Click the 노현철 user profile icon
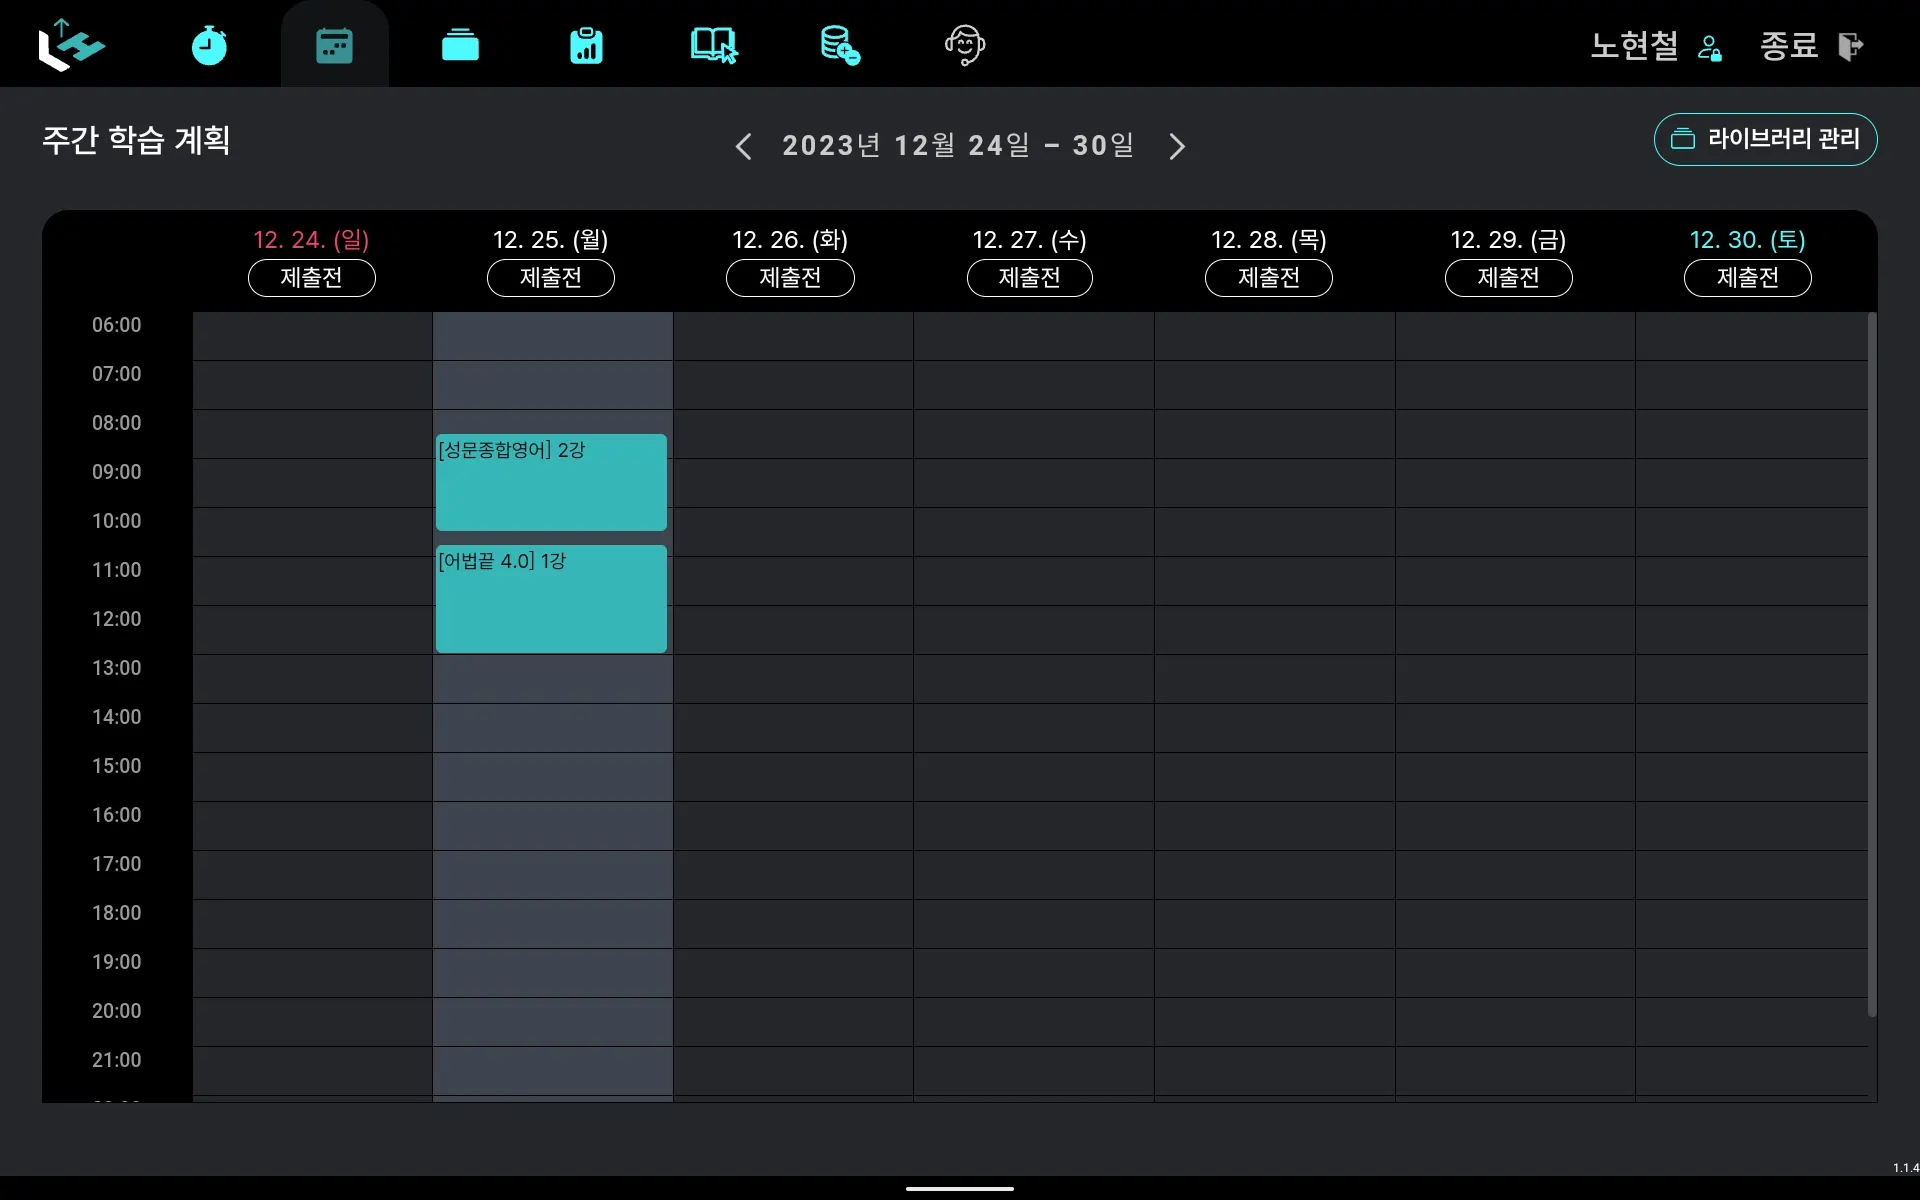1920x1200 pixels. point(1709,47)
